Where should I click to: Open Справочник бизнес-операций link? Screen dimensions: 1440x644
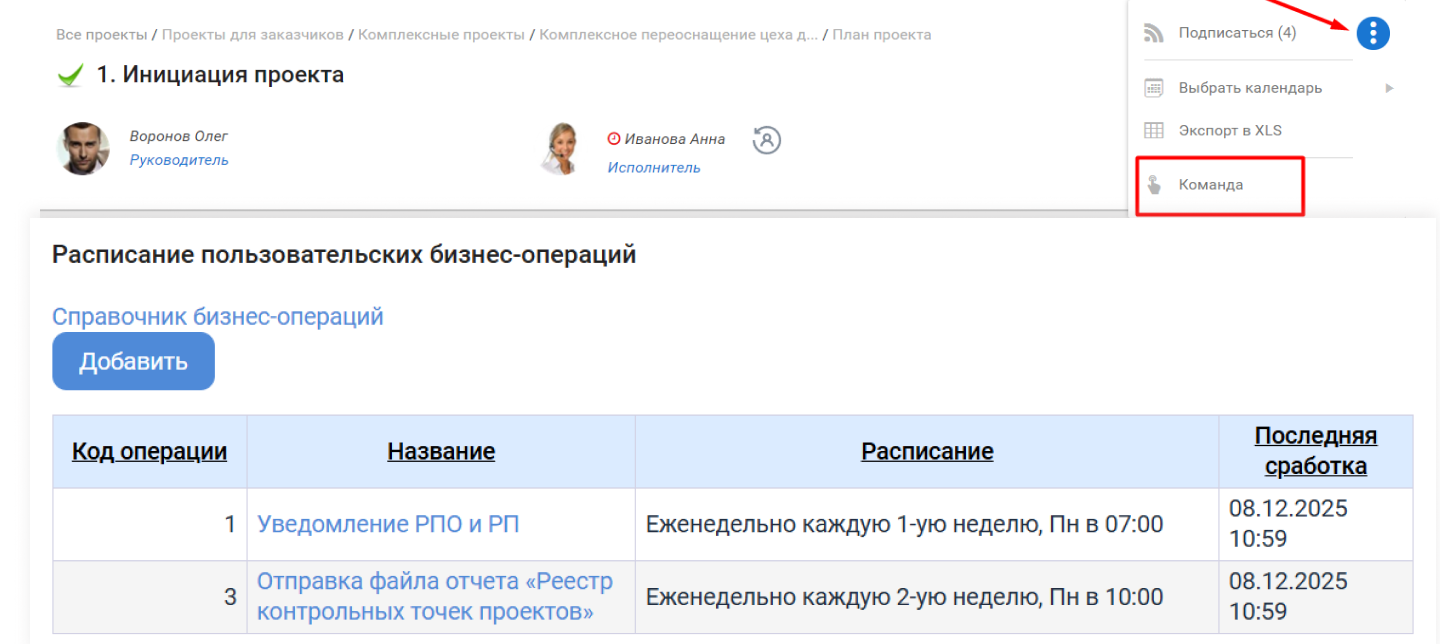click(218, 317)
